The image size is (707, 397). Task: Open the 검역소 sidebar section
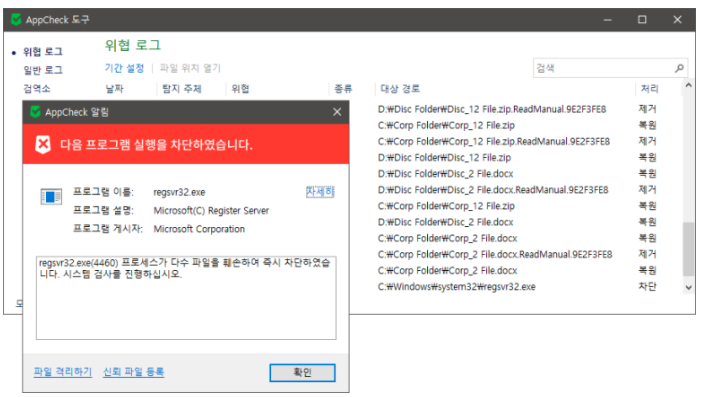37,88
